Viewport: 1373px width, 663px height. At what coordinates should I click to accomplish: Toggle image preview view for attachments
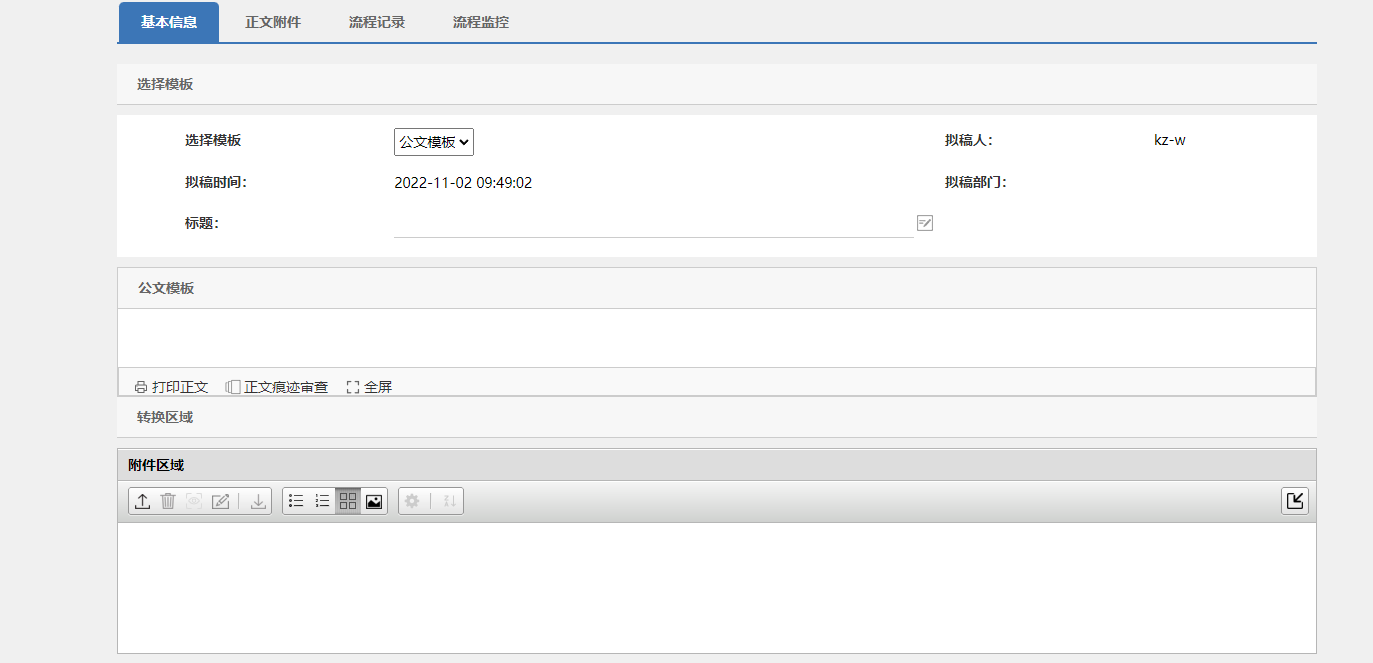click(373, 501)
